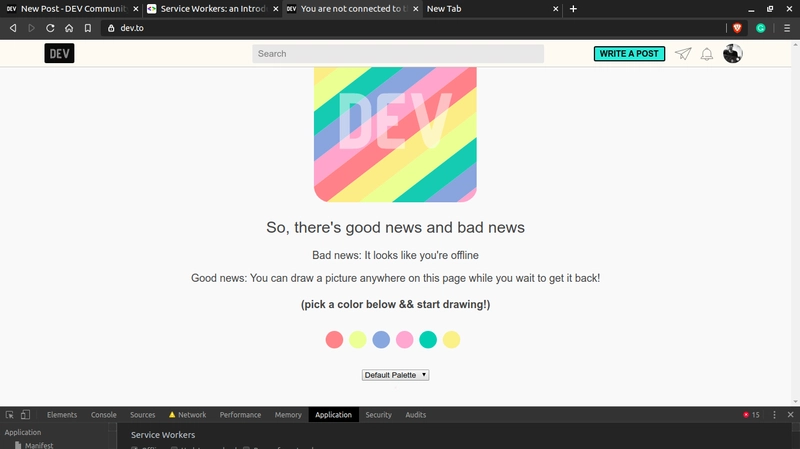This screenshot has height=449, width=800.
Task: Close the DevTools panel
Action: point(790,415)
